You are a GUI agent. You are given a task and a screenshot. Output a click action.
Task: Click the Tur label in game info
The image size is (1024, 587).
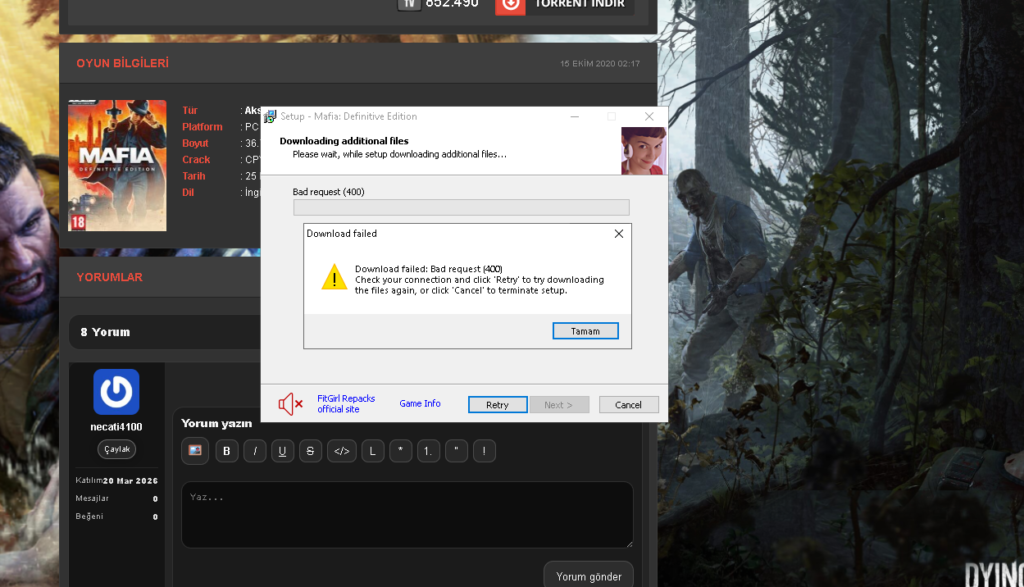pyautogui.click(x=189, y=110)
